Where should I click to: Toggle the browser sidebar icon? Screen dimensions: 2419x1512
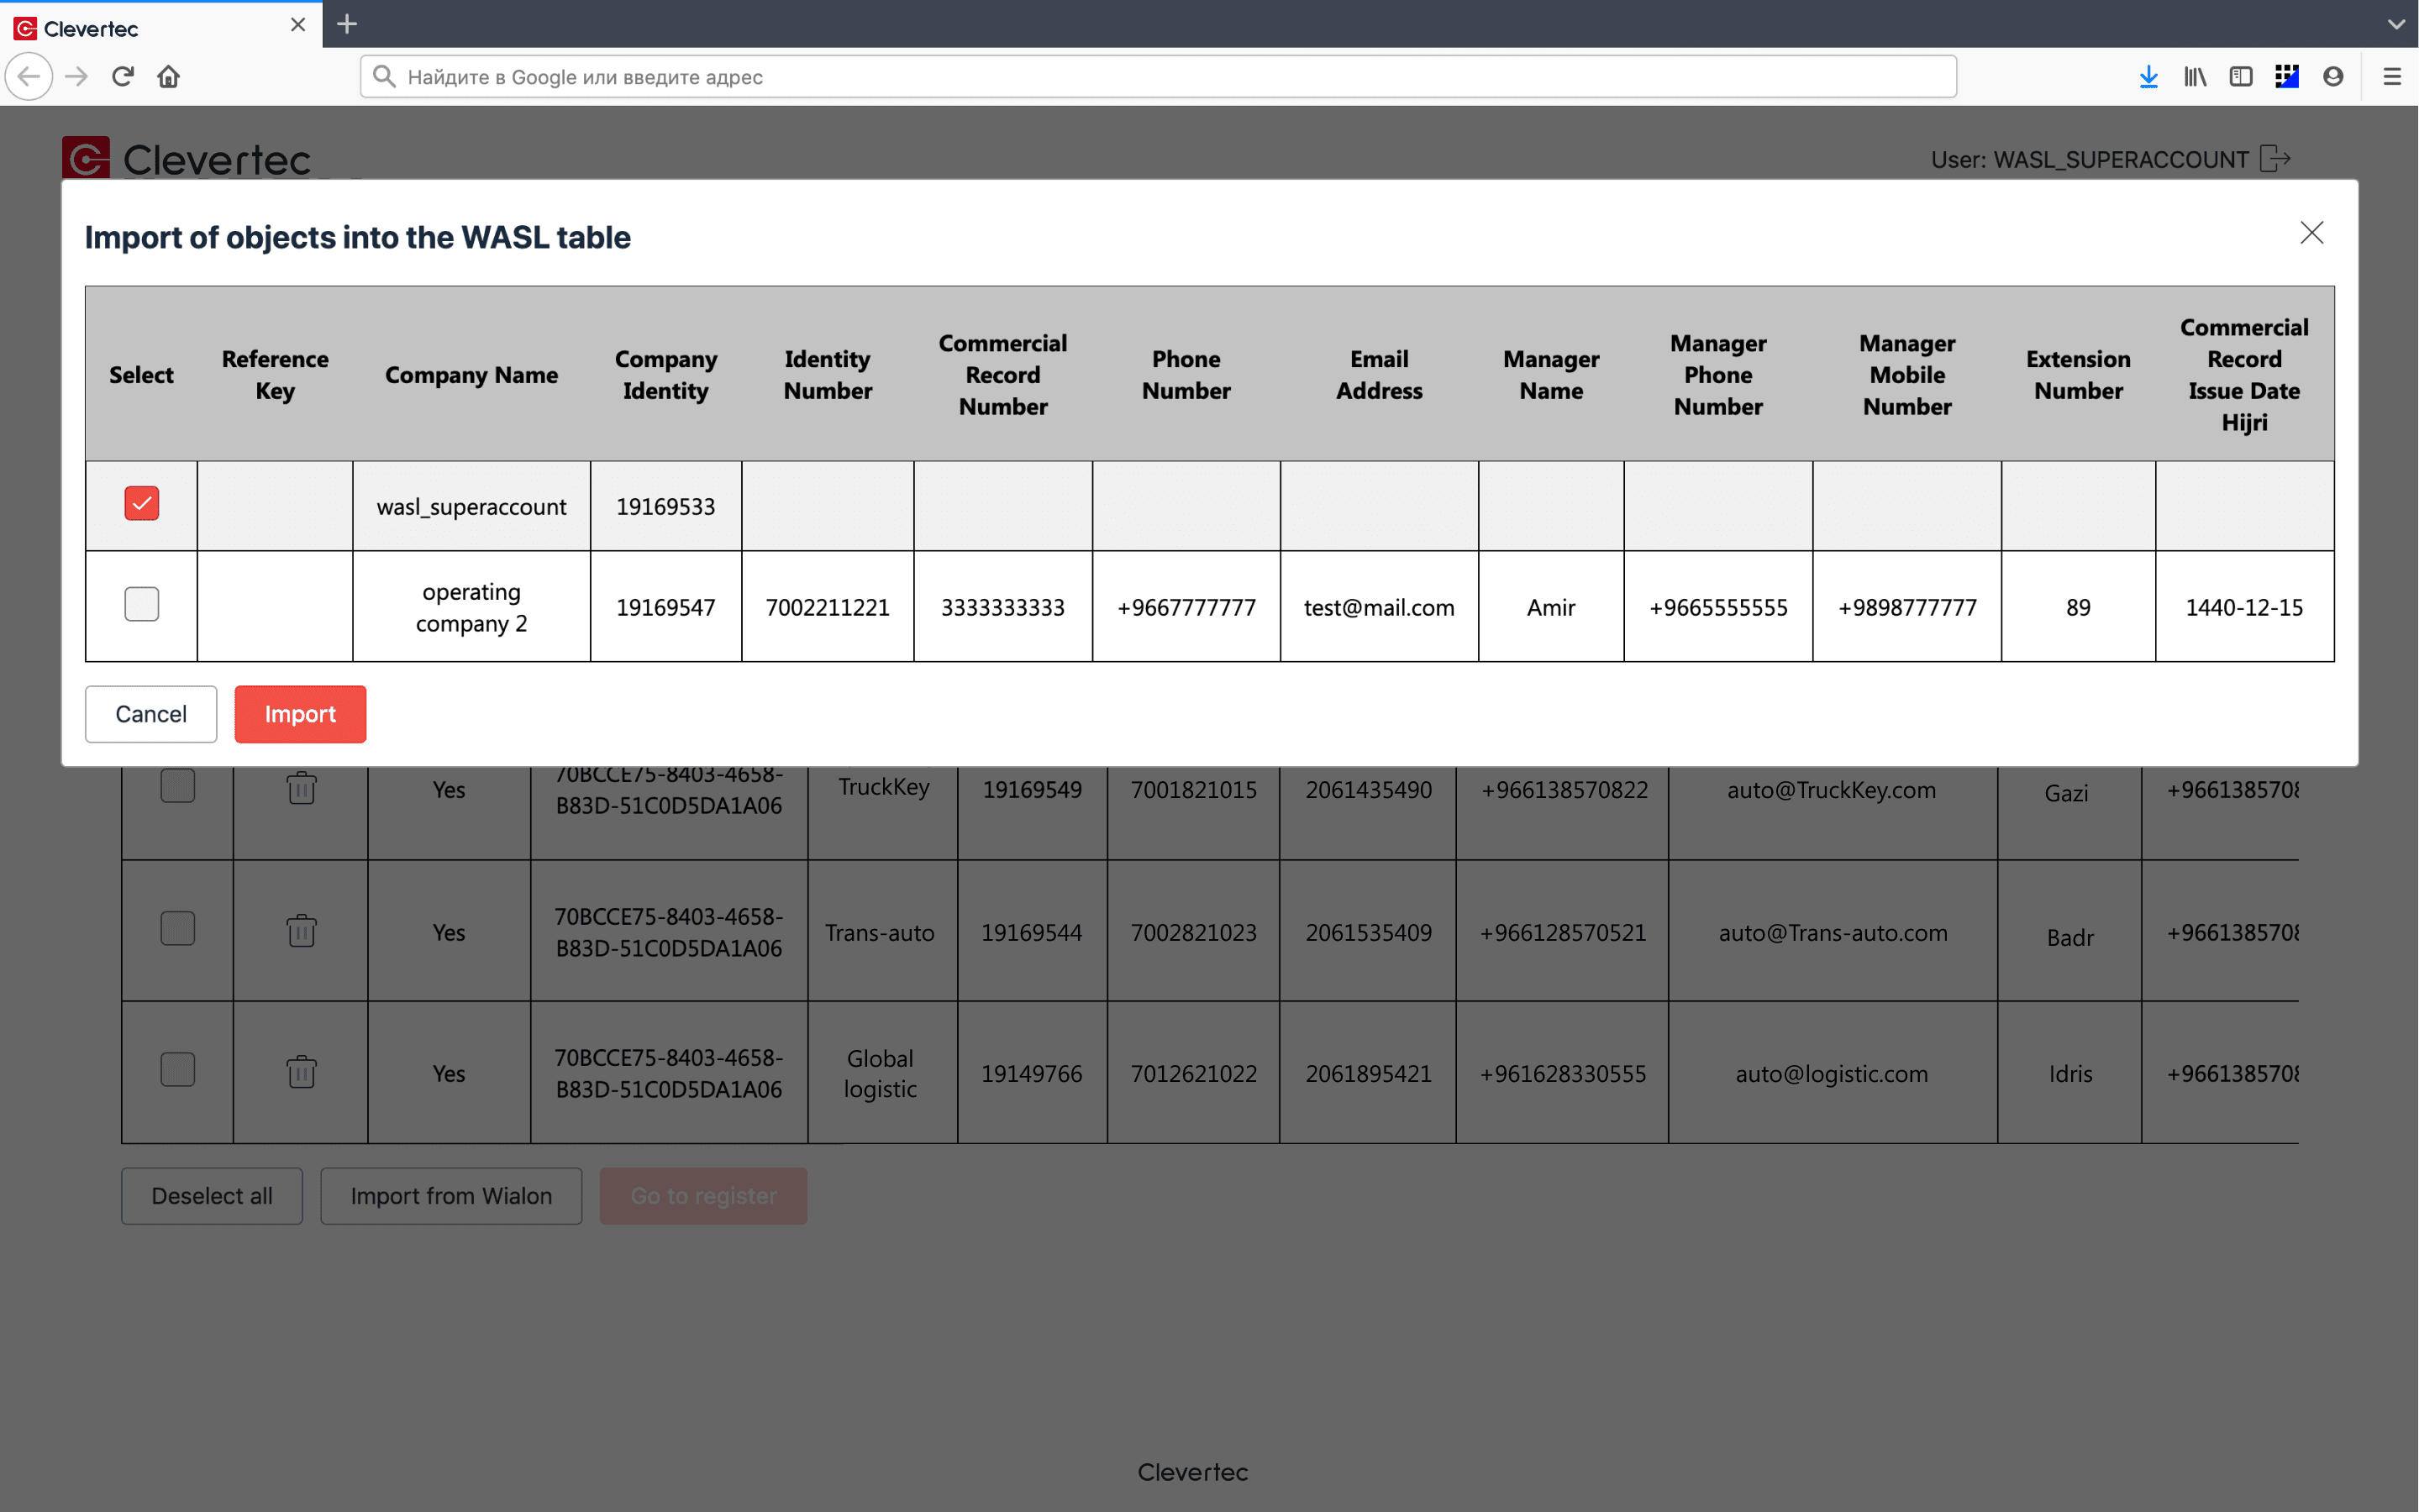click(x=2240, y=77)
